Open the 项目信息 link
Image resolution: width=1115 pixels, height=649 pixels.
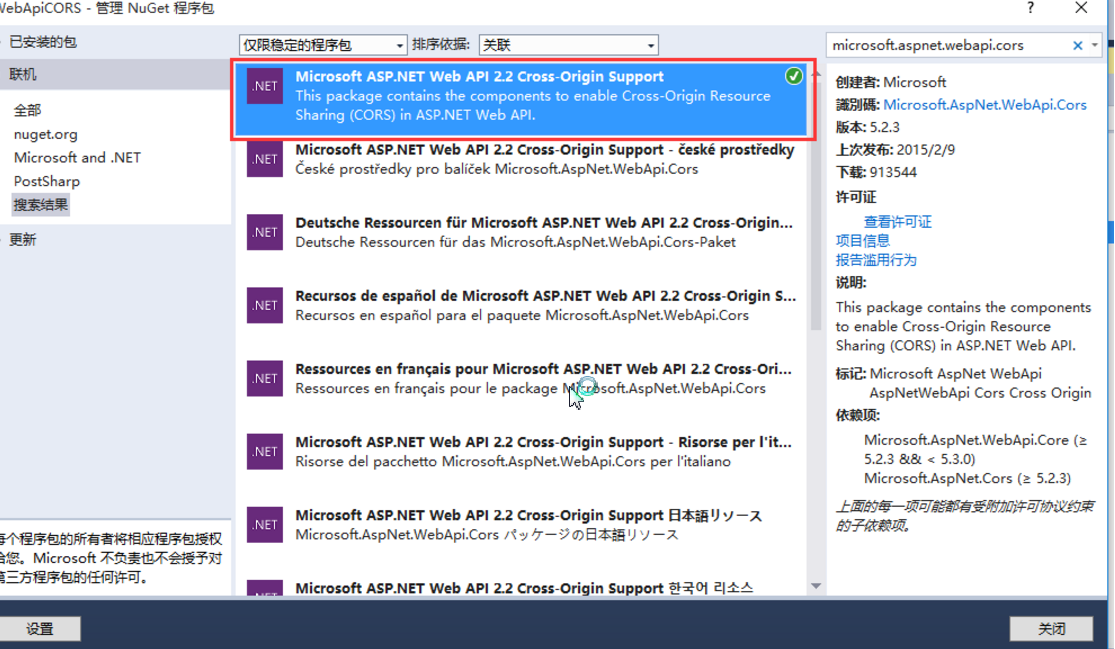(863, 241)
